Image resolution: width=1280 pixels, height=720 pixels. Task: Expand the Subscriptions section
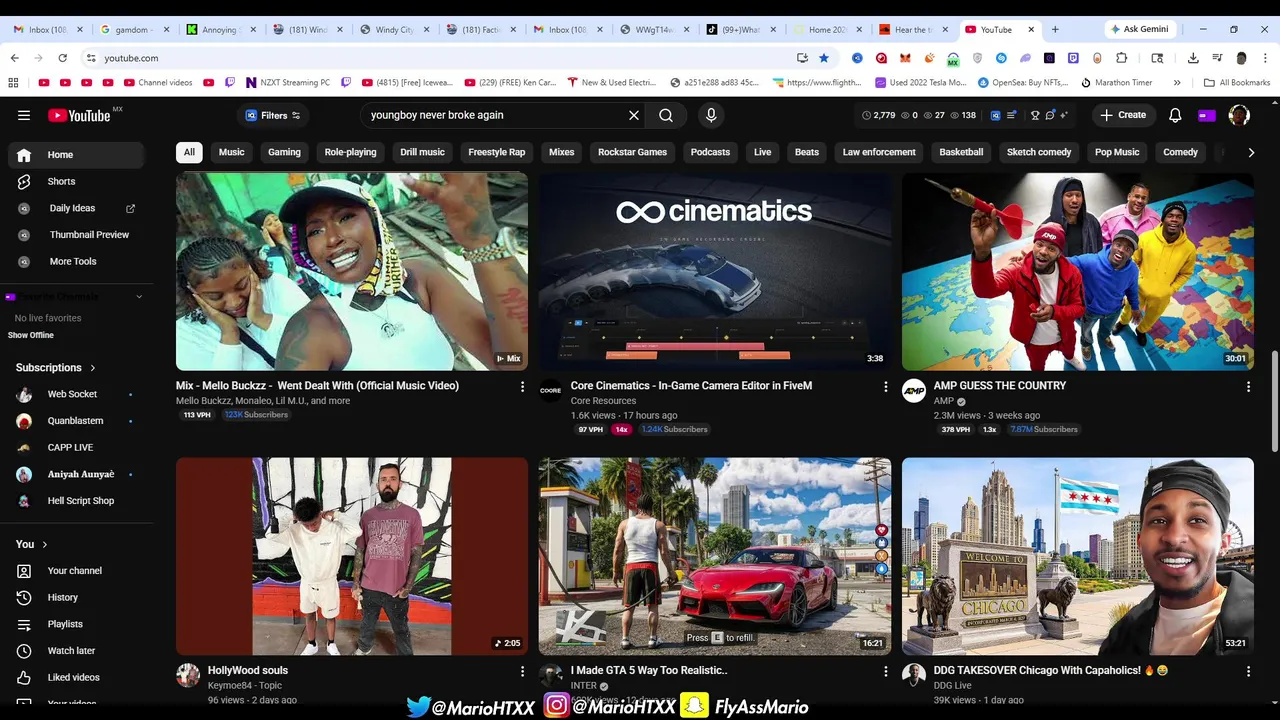click(x=56, y=368)
